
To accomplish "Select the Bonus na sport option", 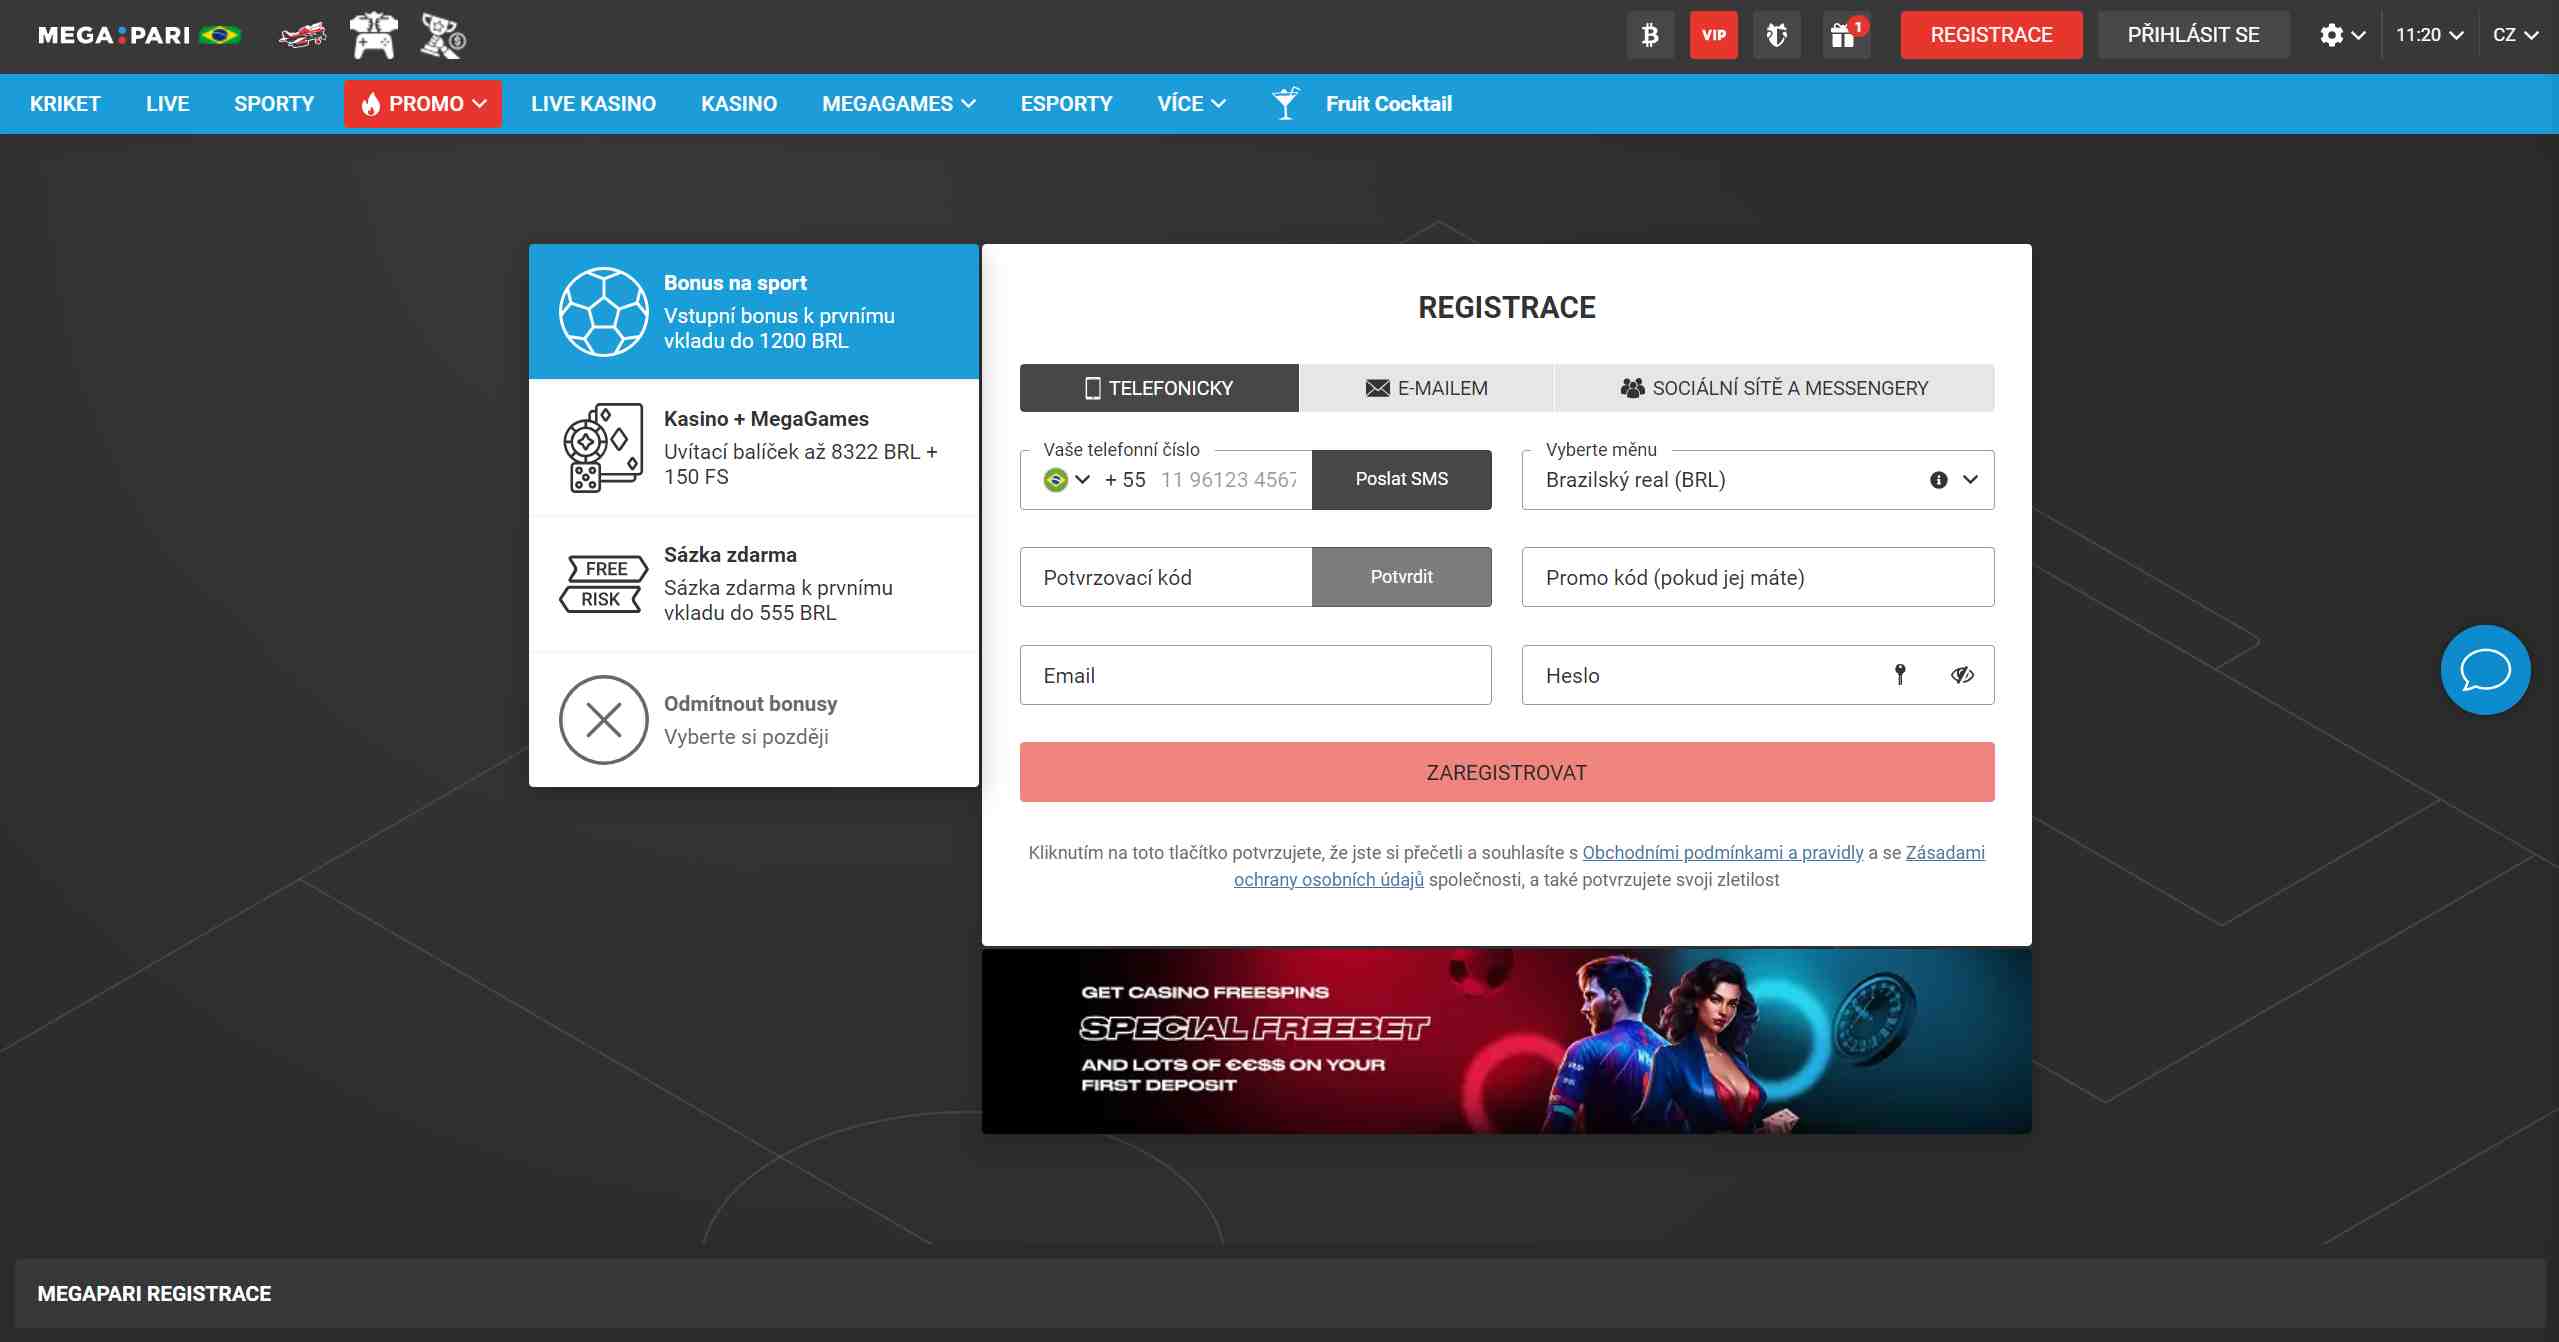I will click(753, 311).
